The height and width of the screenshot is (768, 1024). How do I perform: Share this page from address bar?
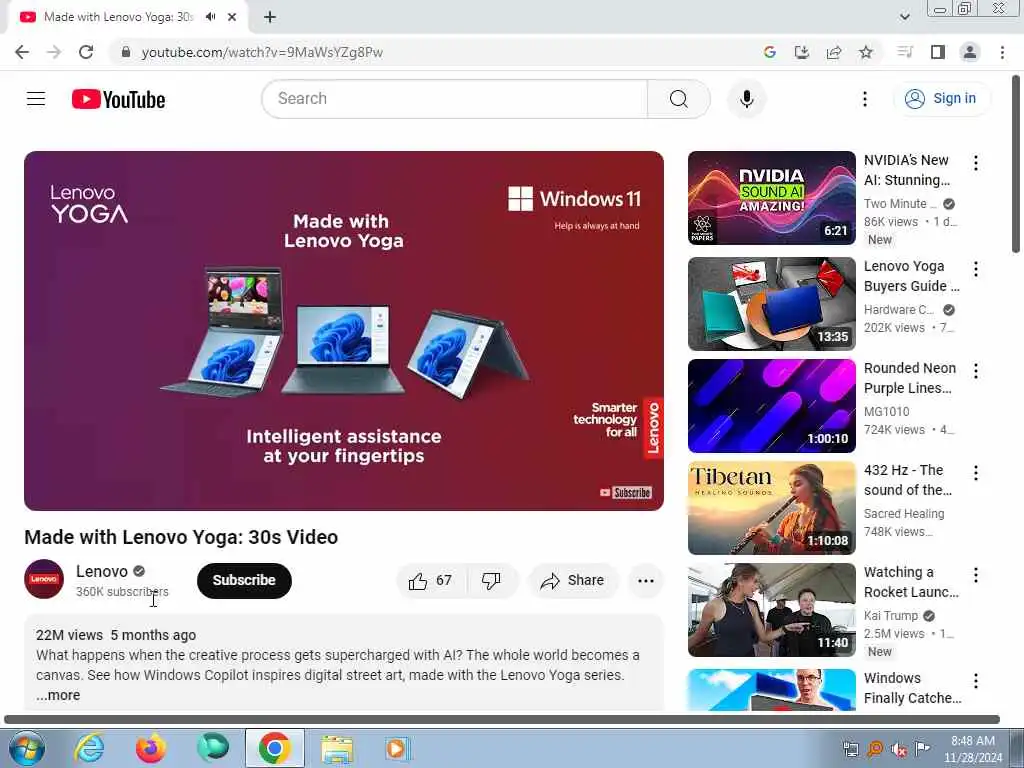click(834, 52)
